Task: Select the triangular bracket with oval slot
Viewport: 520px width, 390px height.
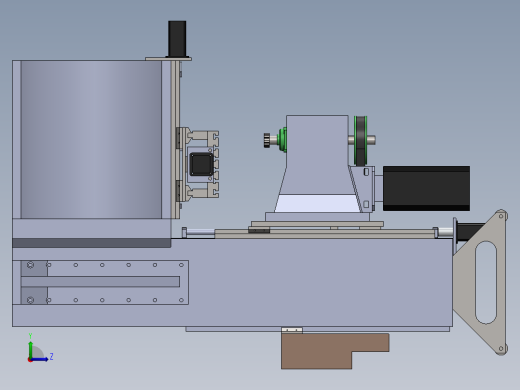Action: click(481, 282)
